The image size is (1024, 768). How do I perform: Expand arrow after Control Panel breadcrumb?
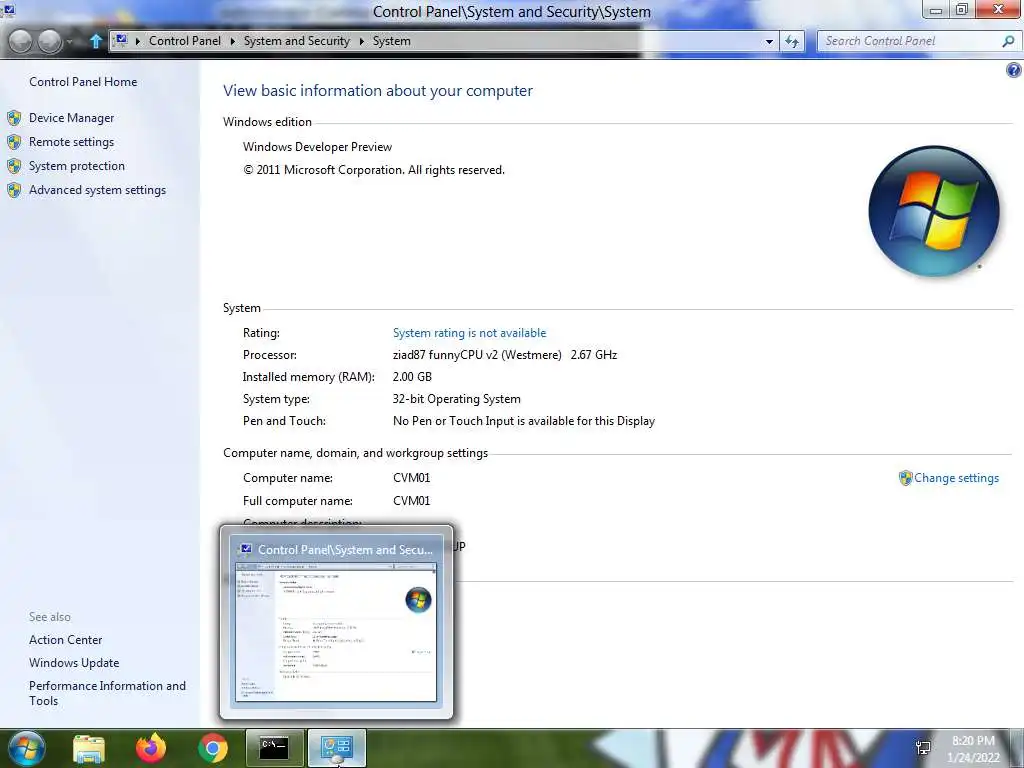[x=232, y=41]
